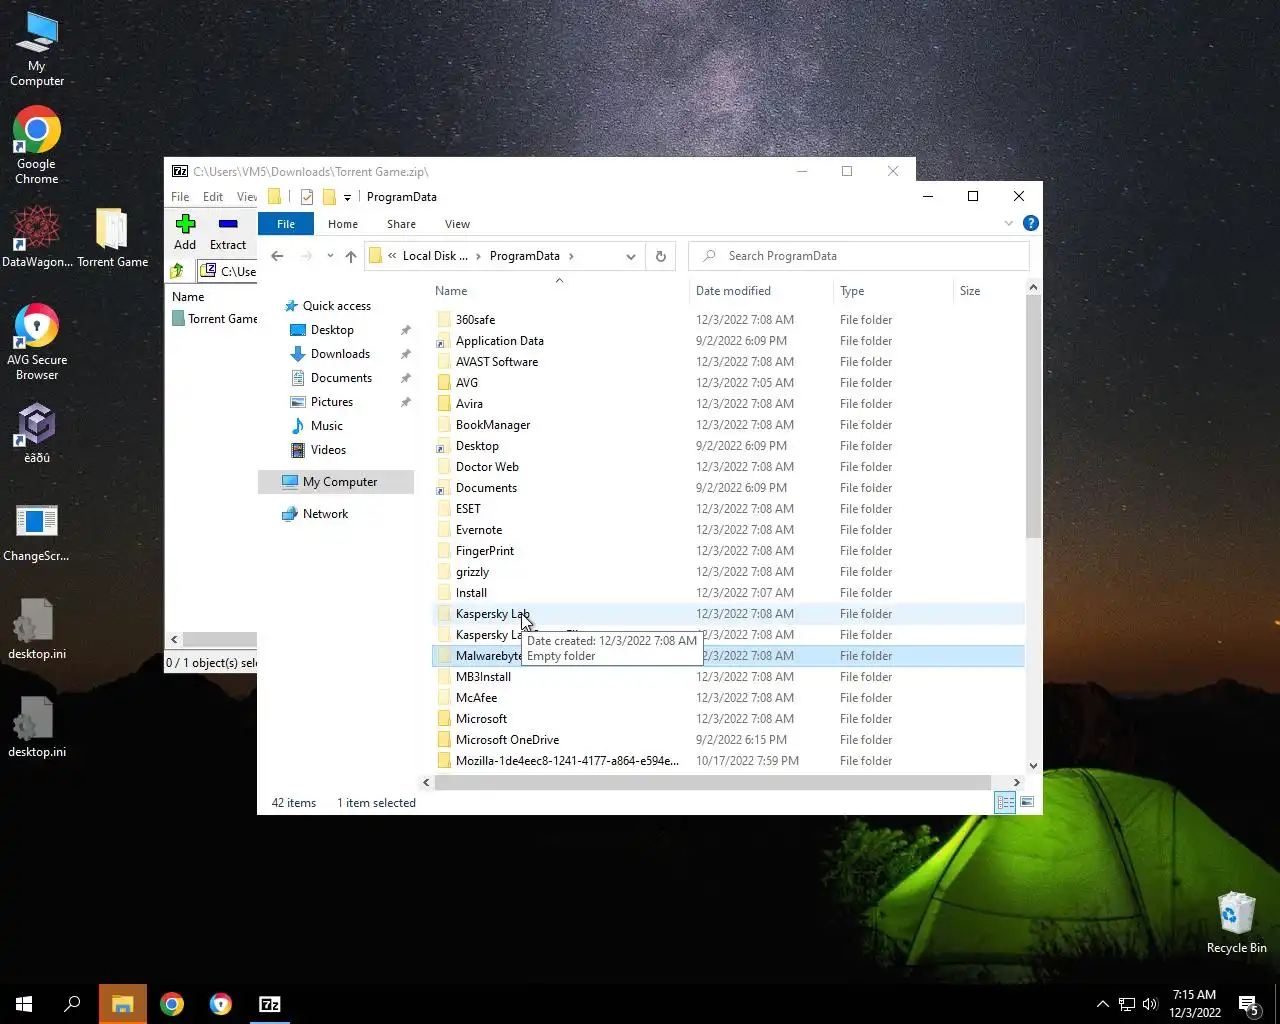Open 7-Zip Edit menu
The image size is (1280, 1024).
pos(213,197)
